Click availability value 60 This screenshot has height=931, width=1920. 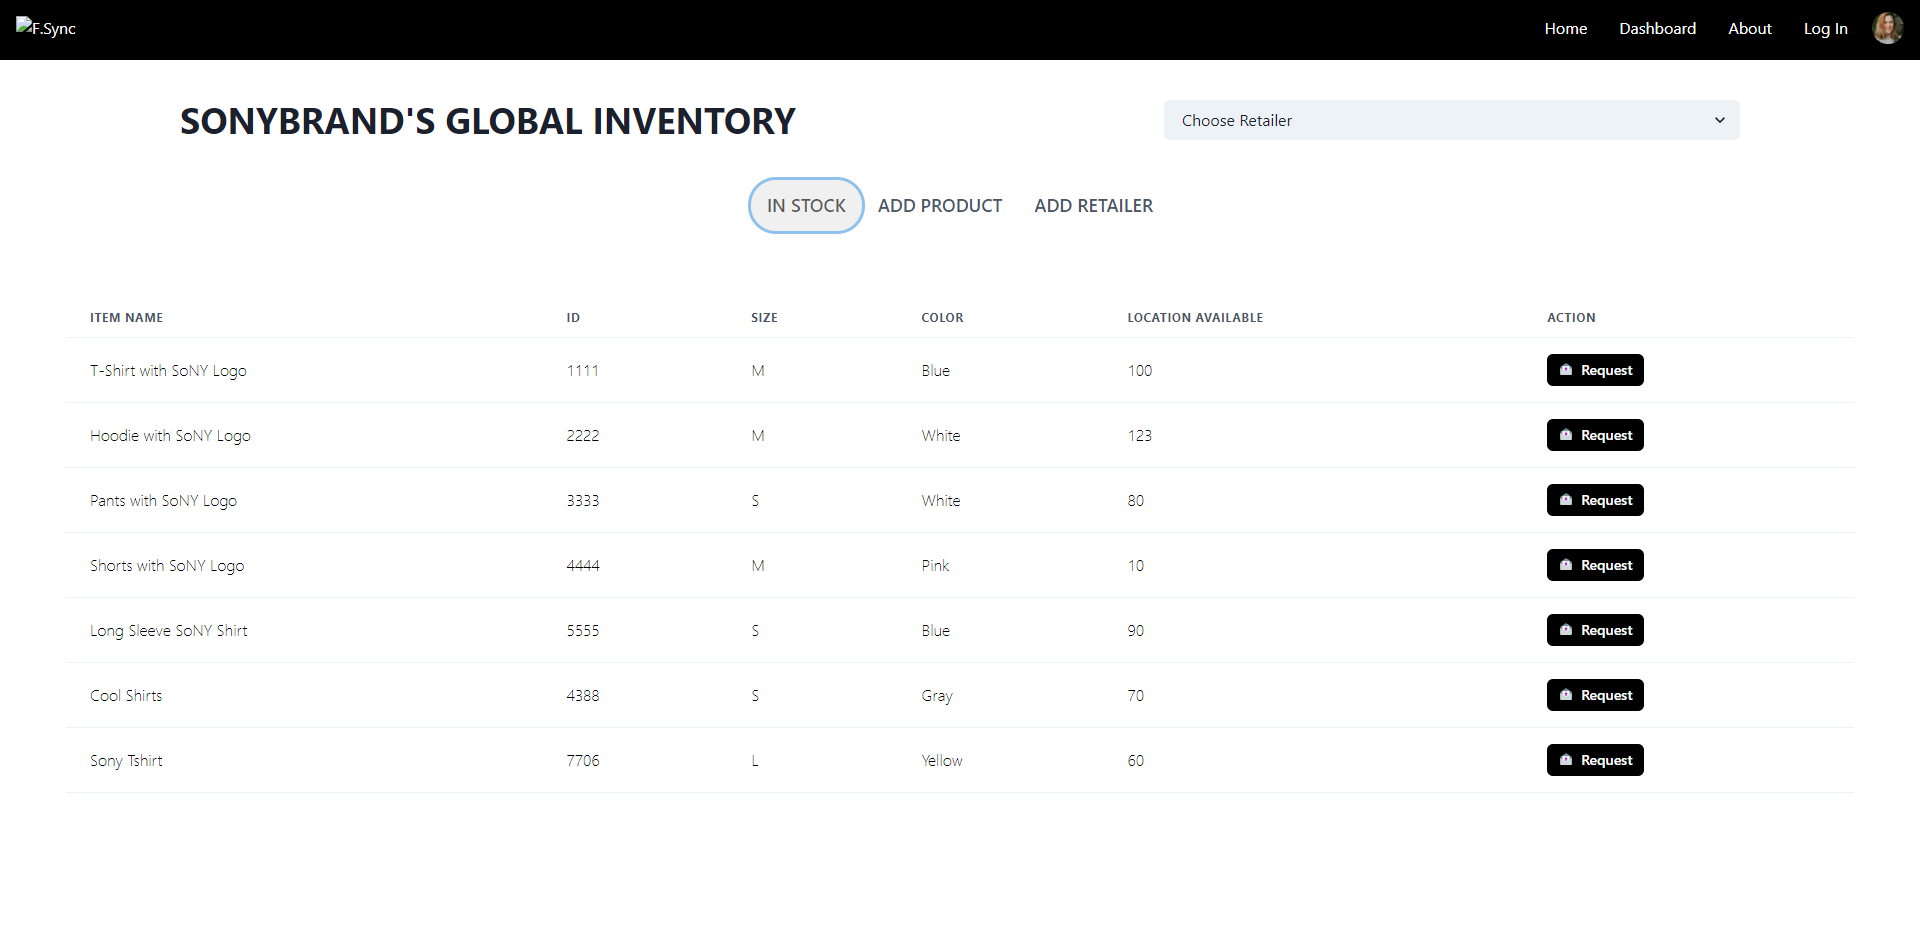coord(1136,760)
